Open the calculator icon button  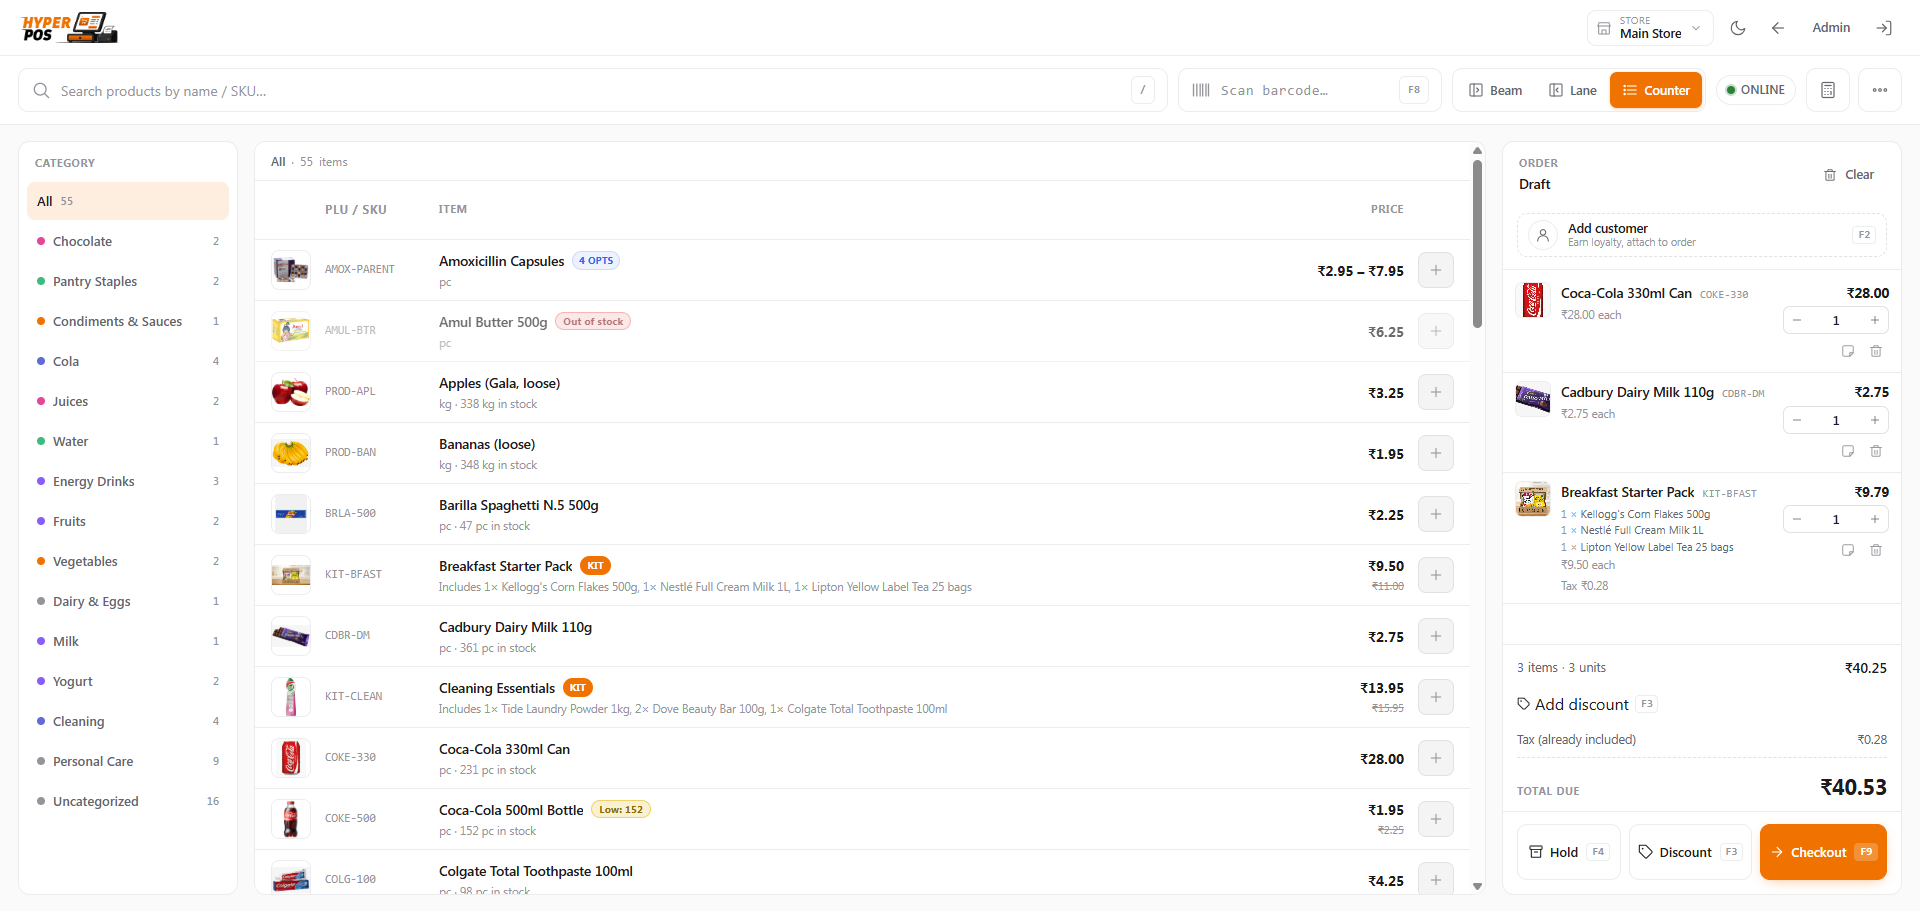(1828, 90)
